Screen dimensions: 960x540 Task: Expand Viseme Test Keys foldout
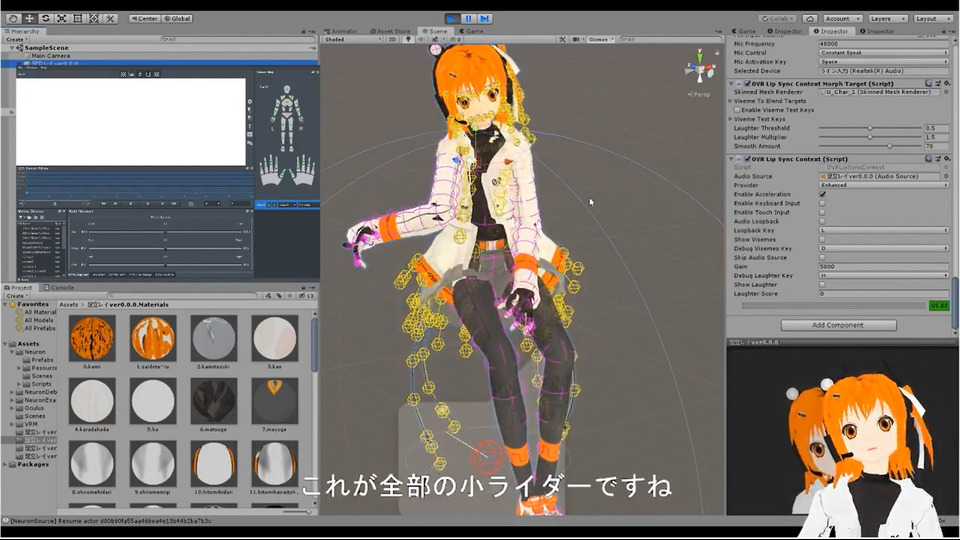[x=730, y=119]
